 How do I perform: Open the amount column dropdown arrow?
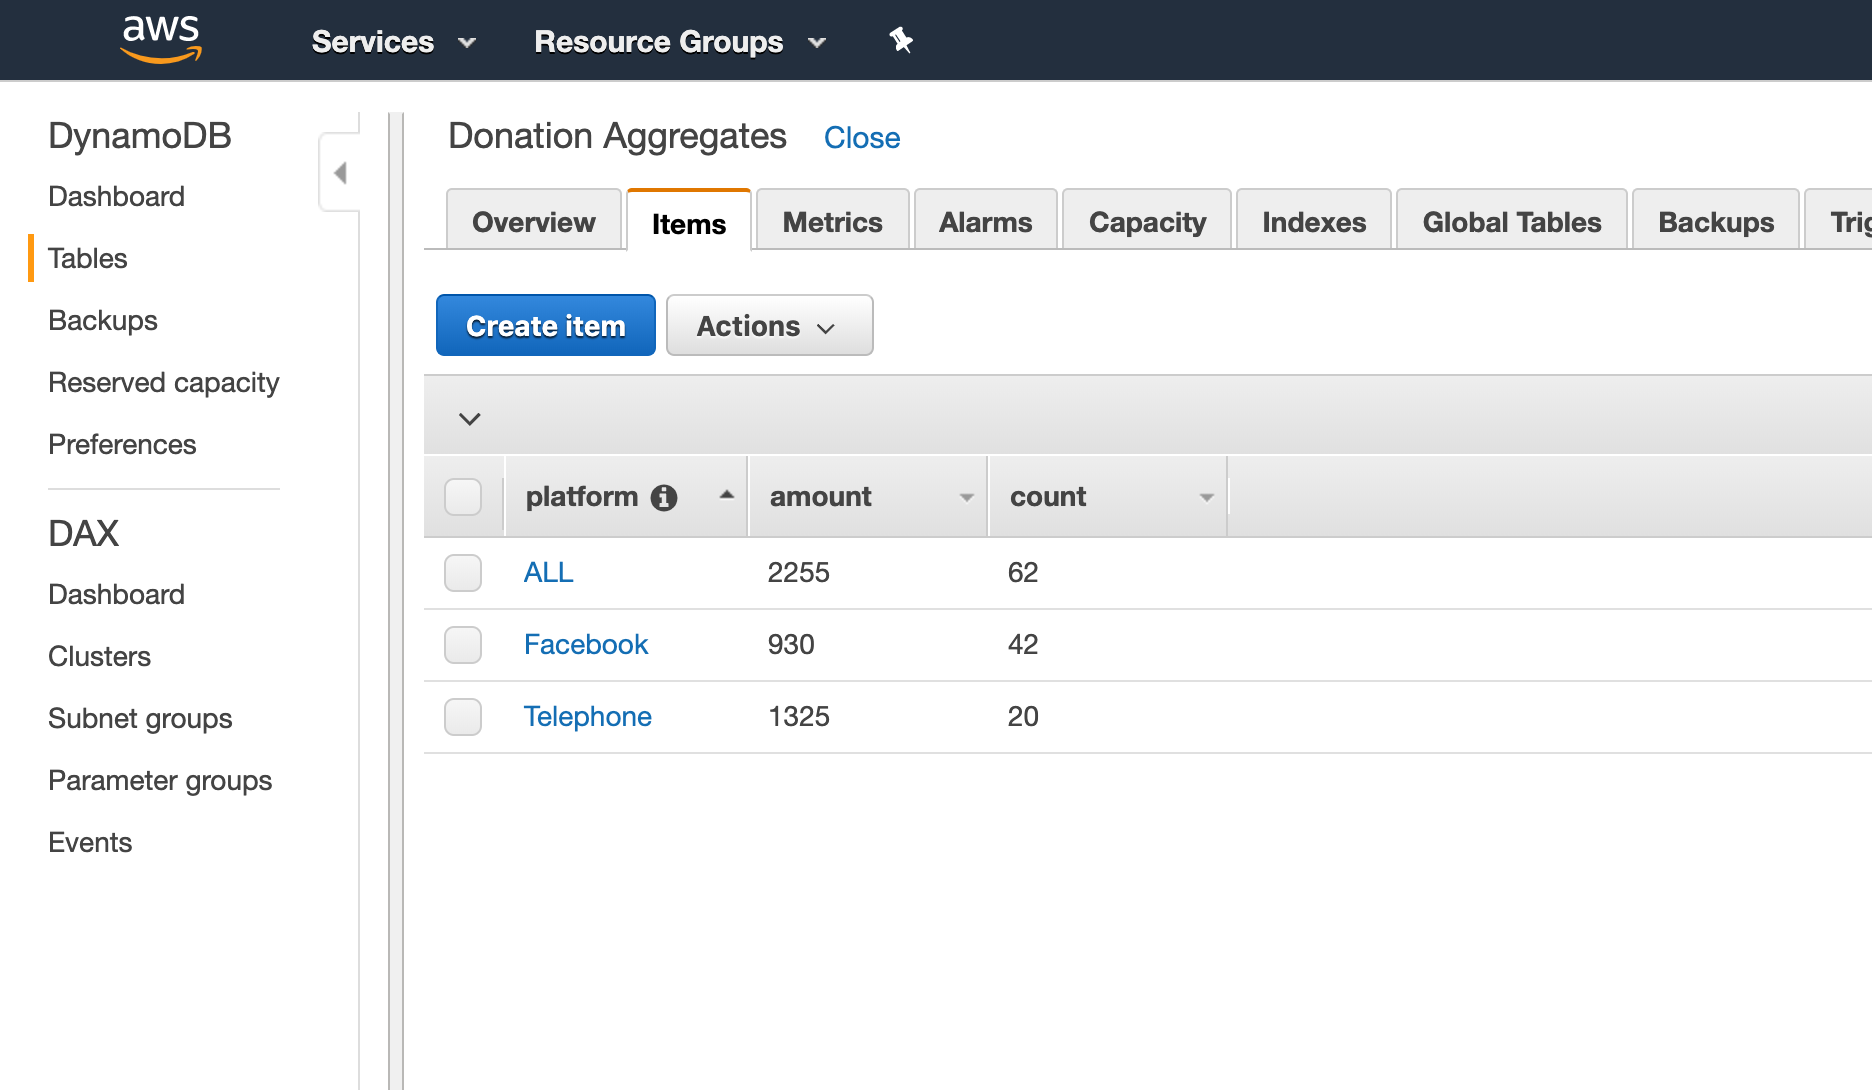966,497
